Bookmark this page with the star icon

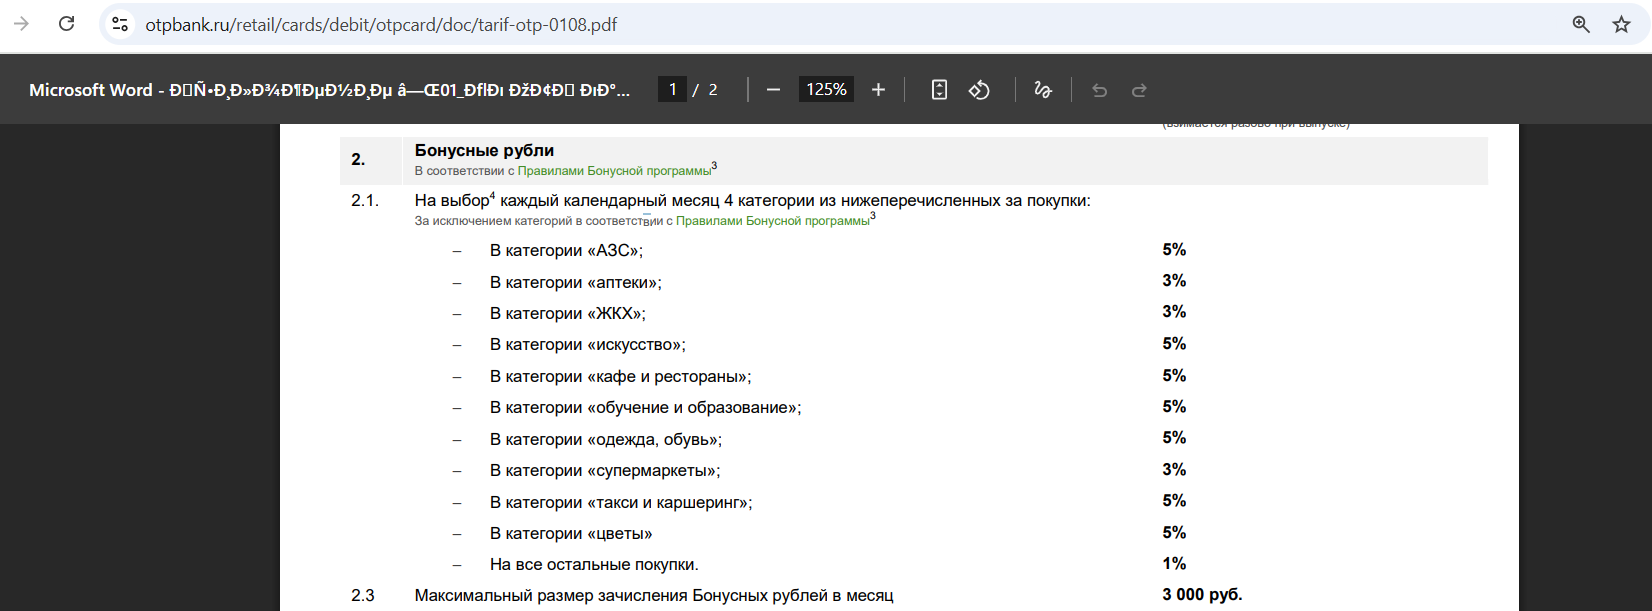pos(1621,24)
